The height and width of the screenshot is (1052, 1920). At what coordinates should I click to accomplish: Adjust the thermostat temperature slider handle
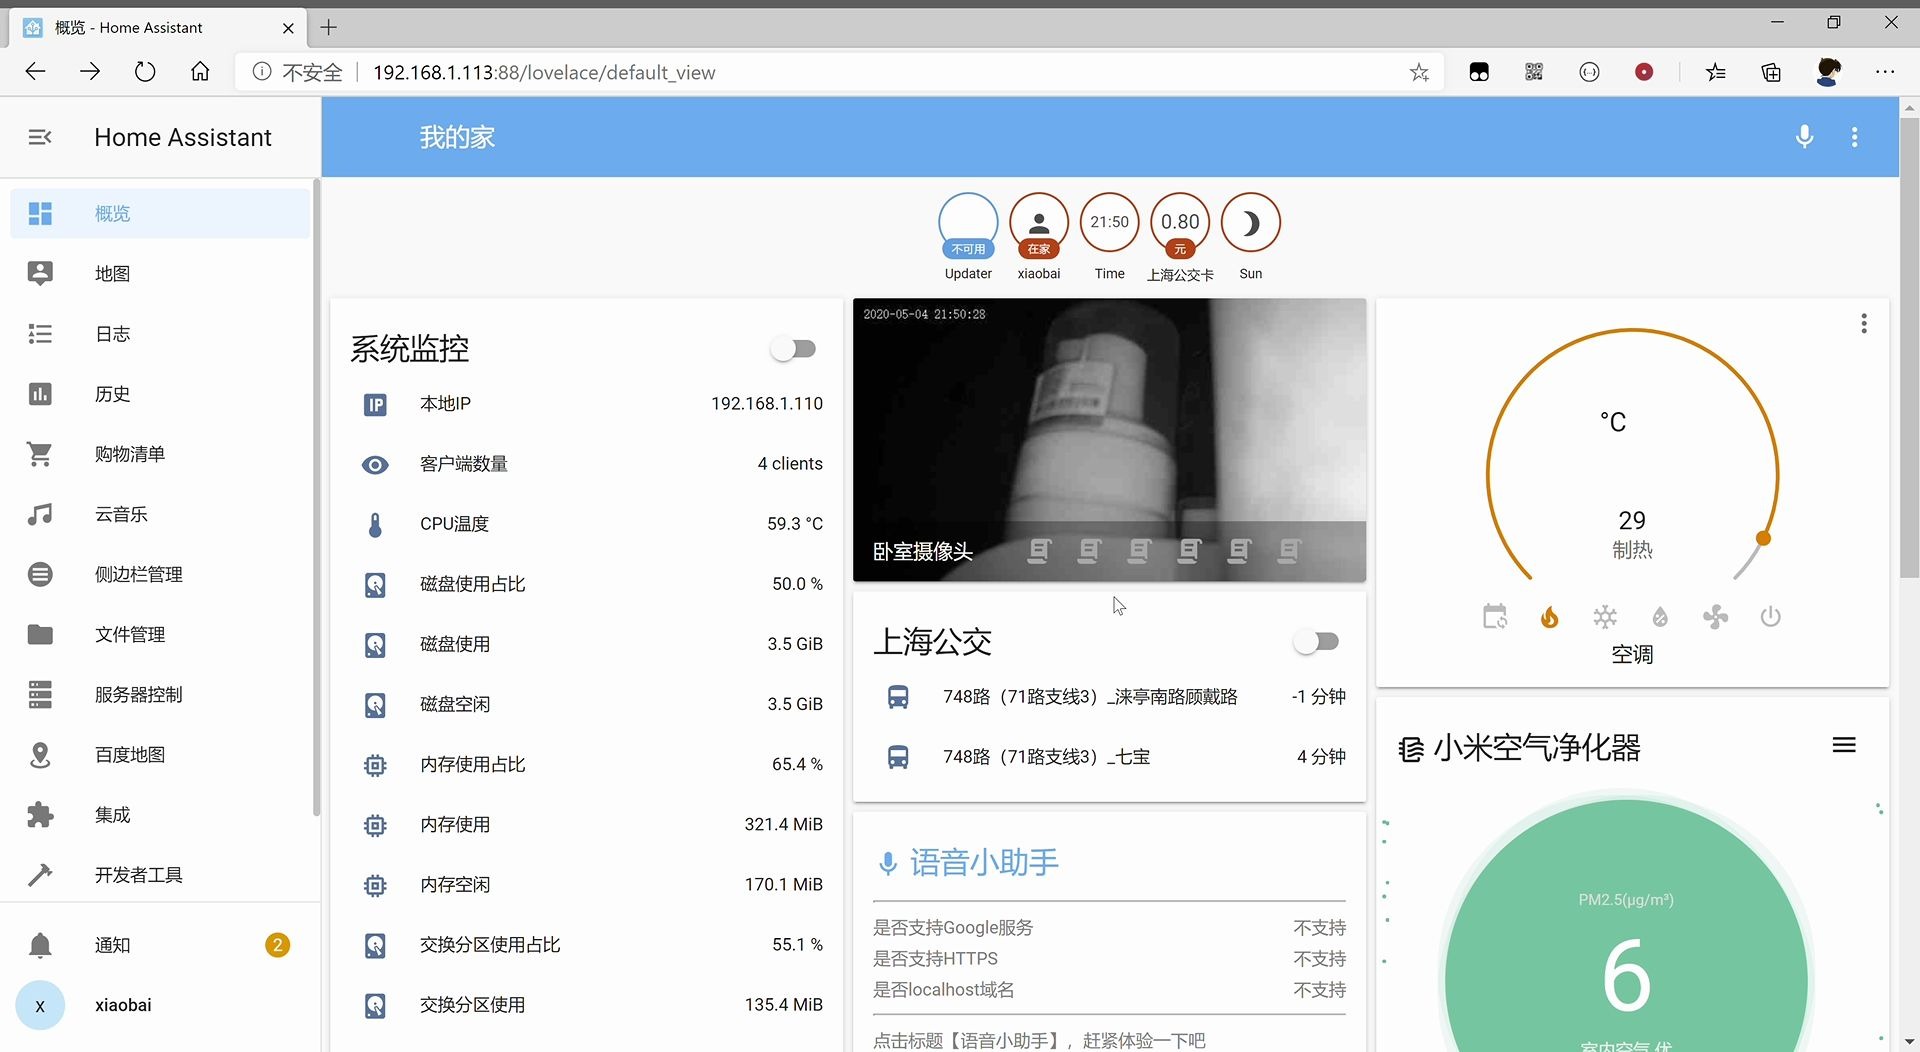point(1763,538)
